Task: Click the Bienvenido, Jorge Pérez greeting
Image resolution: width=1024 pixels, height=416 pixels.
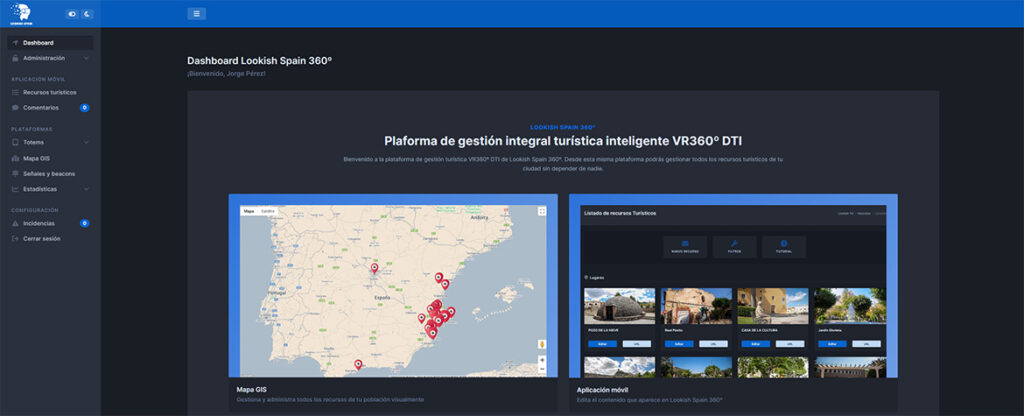Action: coord(227,74)
